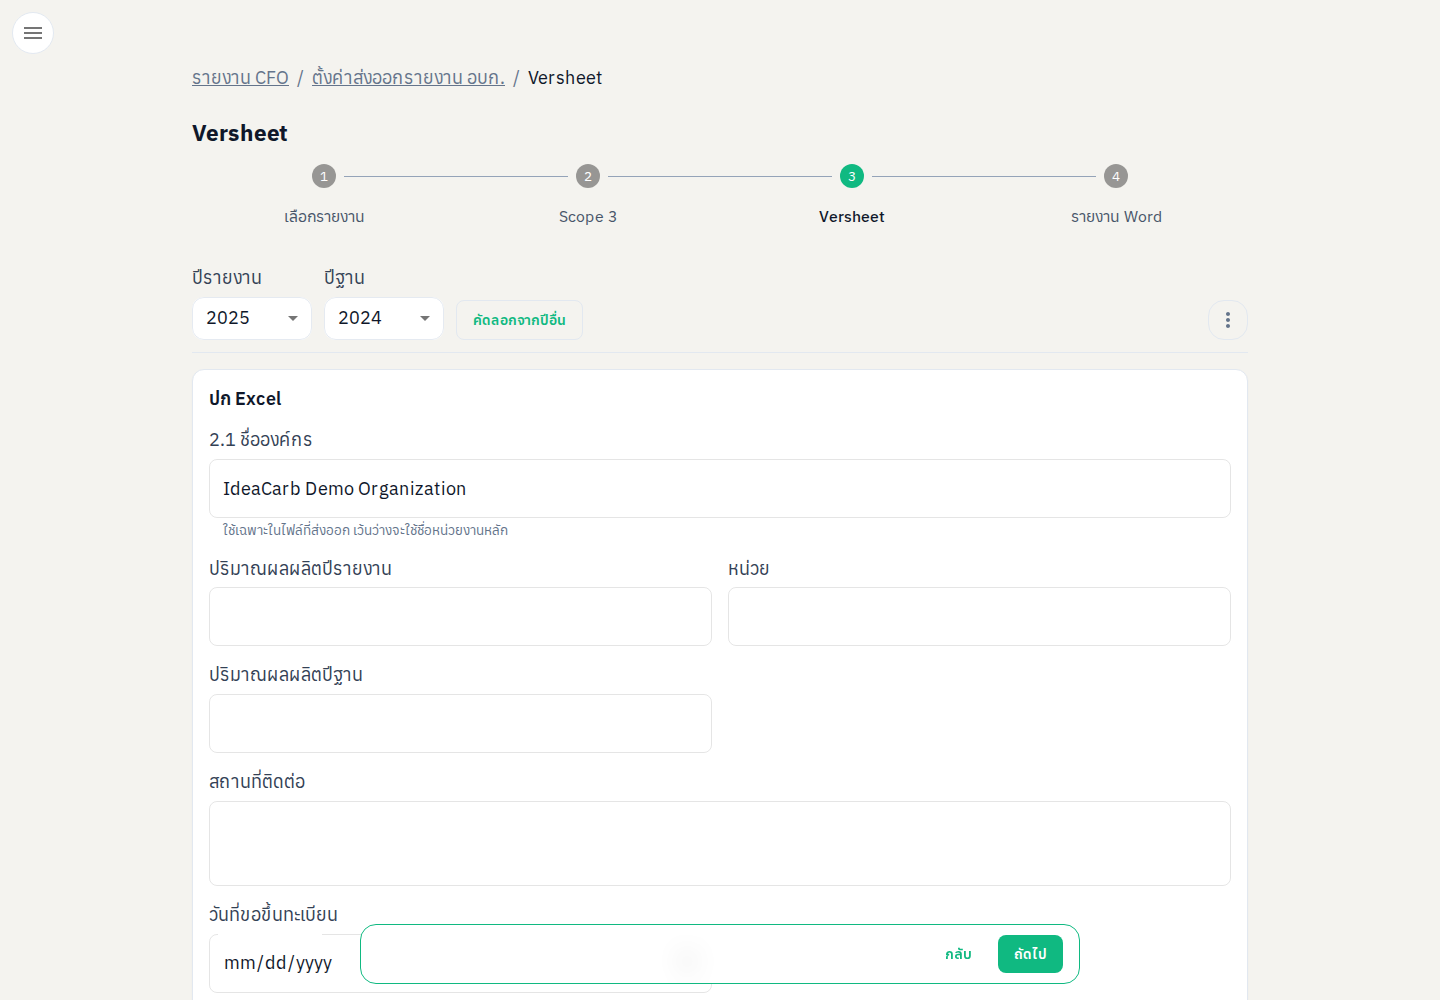Click the ถัดไป next button
Viewport: 1440px width, 1000px height.
pyautogui.click(x=1030, y=954)
